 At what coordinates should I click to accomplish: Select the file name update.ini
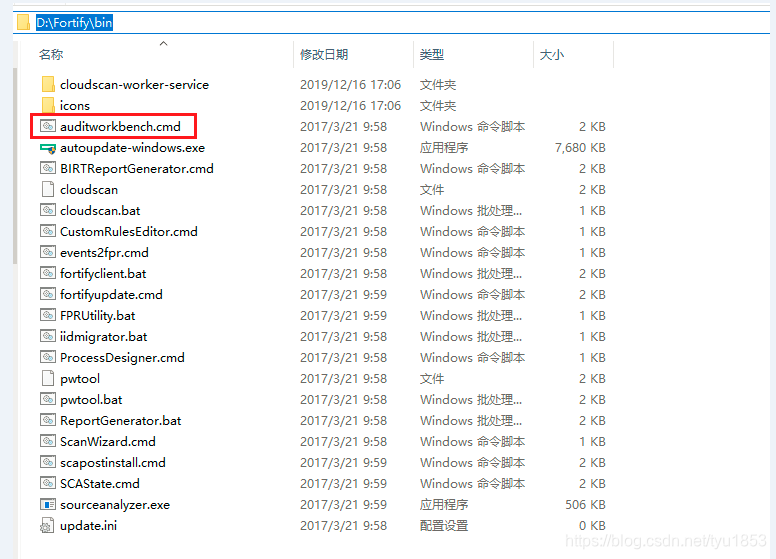pyautogui.click(x=89, y=525)
